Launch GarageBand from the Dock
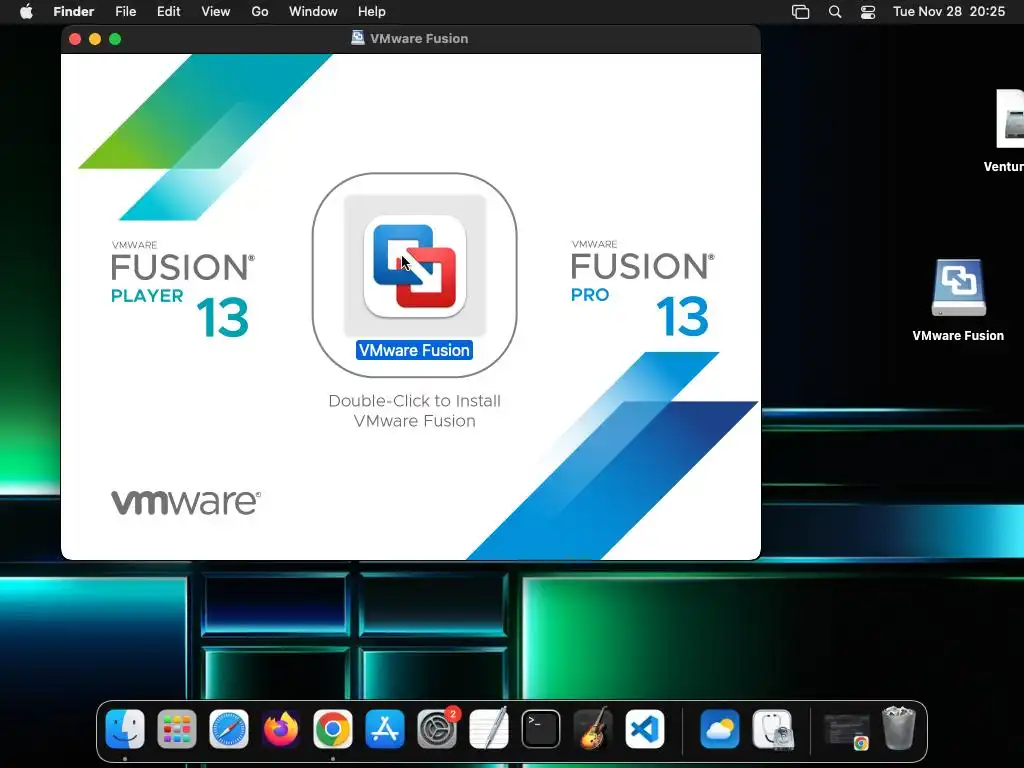 click(593, 729)
